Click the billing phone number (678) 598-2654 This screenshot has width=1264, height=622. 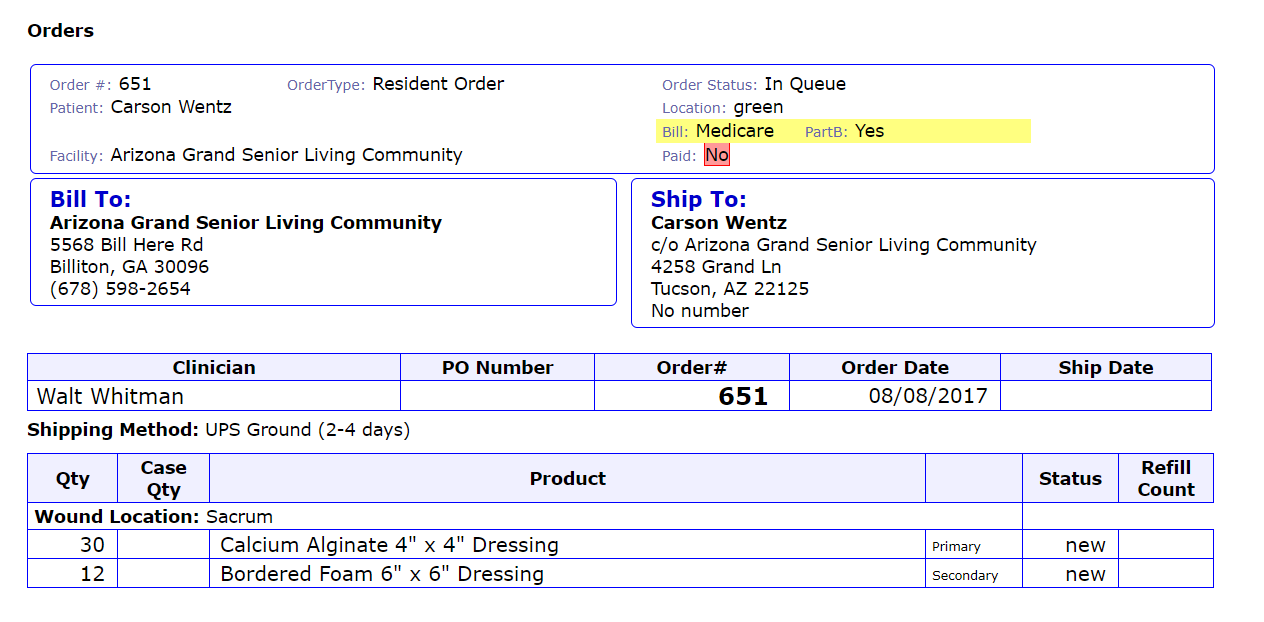click(120, 289)
